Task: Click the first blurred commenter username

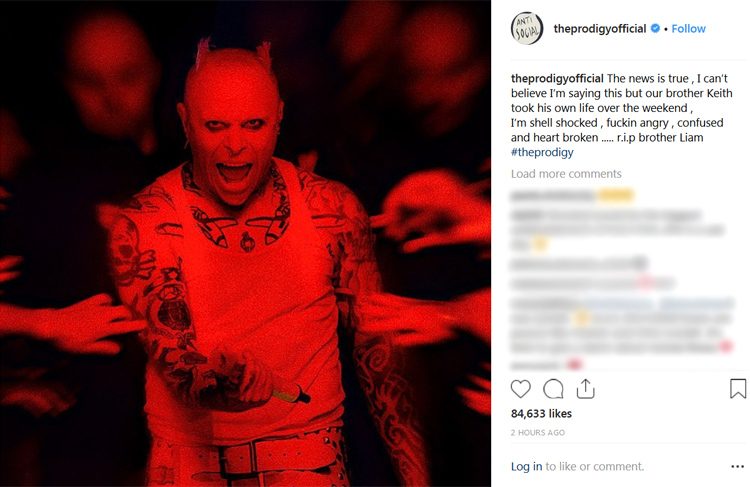Action: tap(552, 196)
